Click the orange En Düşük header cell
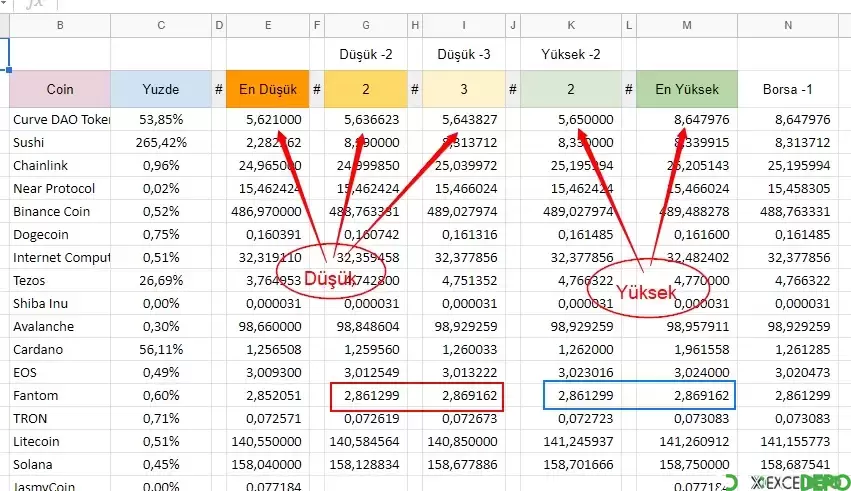 268,89
